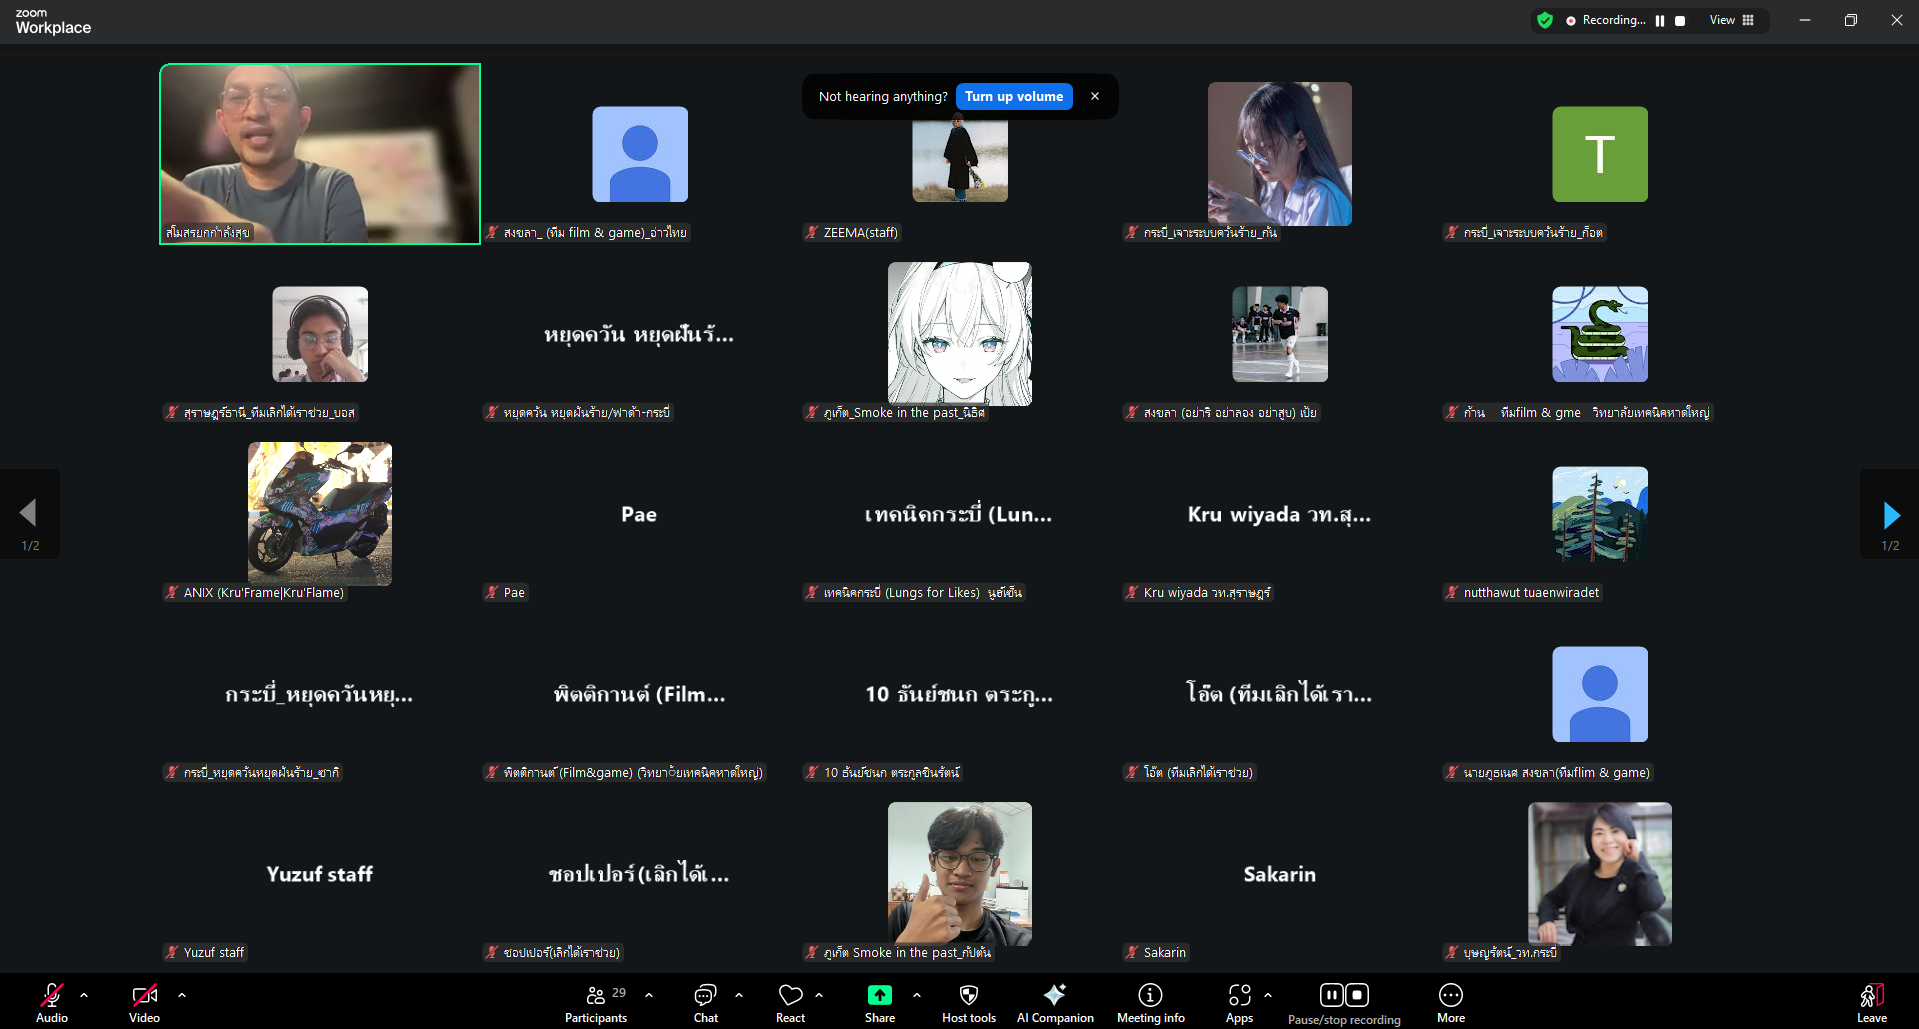Unmute the microphone with Audio button
Viewport: 1919px width, 1029px height.
(x=52, y=1003)
